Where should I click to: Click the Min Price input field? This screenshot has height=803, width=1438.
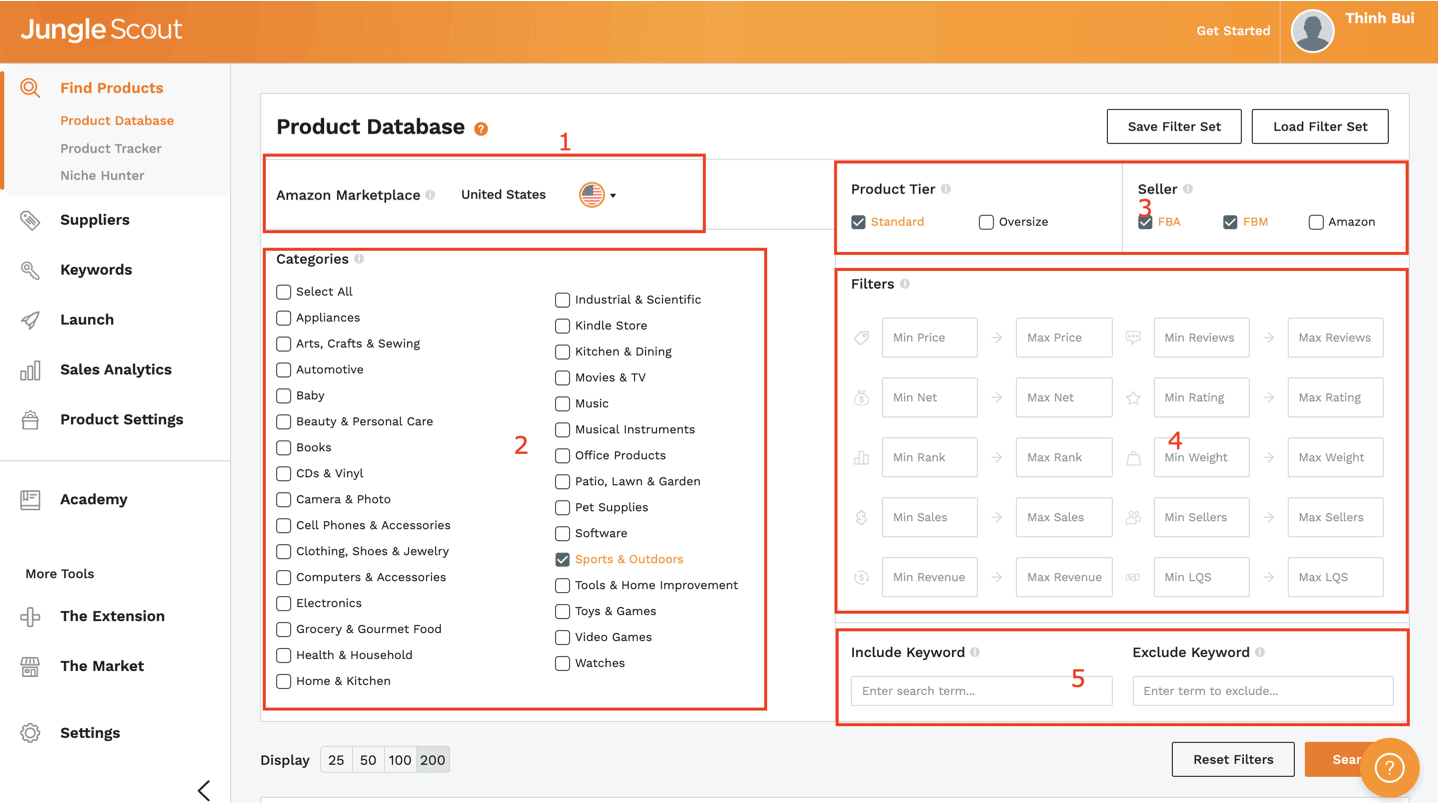coord(929,338)
